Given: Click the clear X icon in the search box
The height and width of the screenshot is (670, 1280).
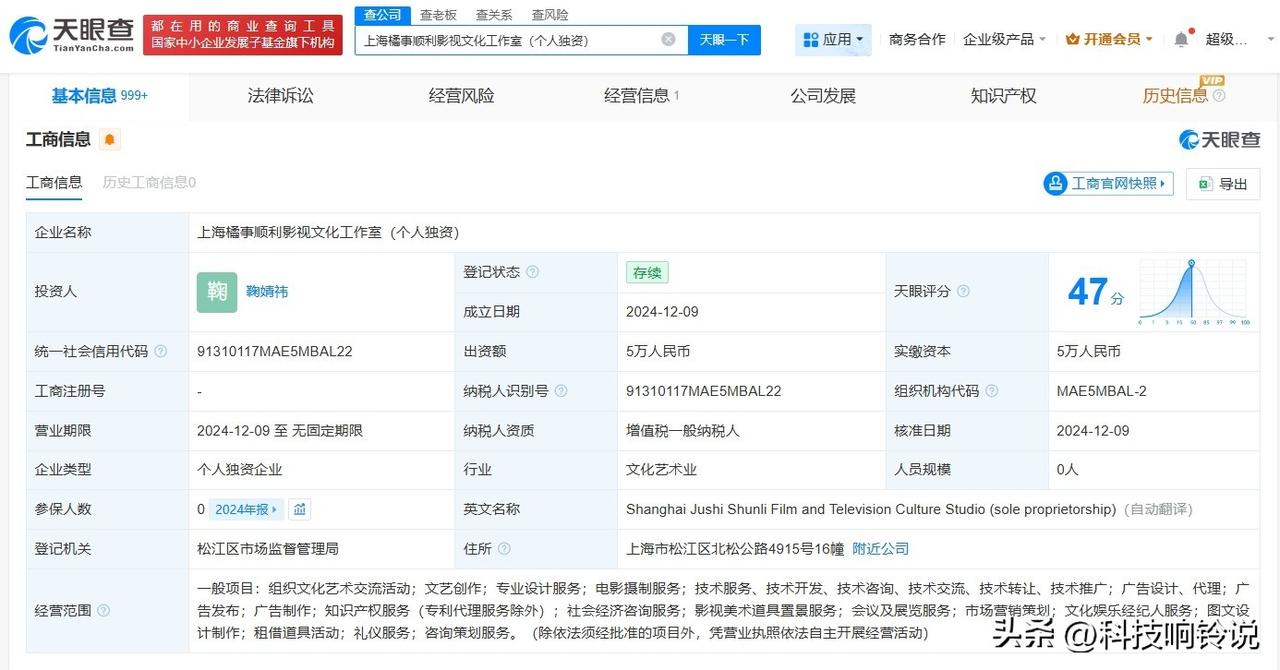Looking at the screenshot, I should click(x=668, y=39).
